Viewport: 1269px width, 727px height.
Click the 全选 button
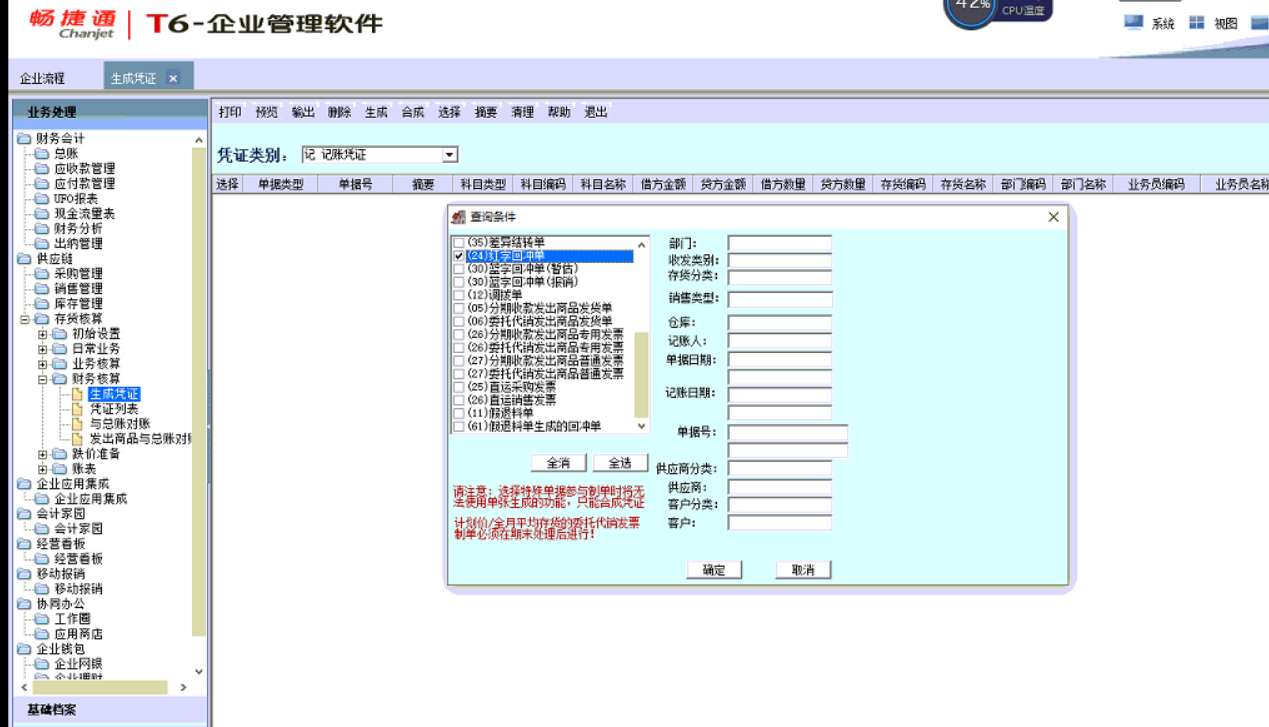[x=620, y=463]
